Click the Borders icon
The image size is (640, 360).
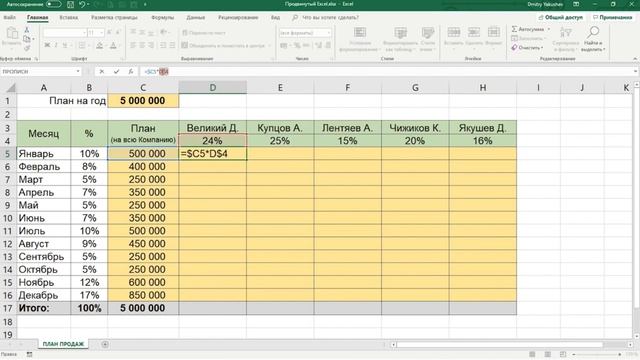click(82, 45)
